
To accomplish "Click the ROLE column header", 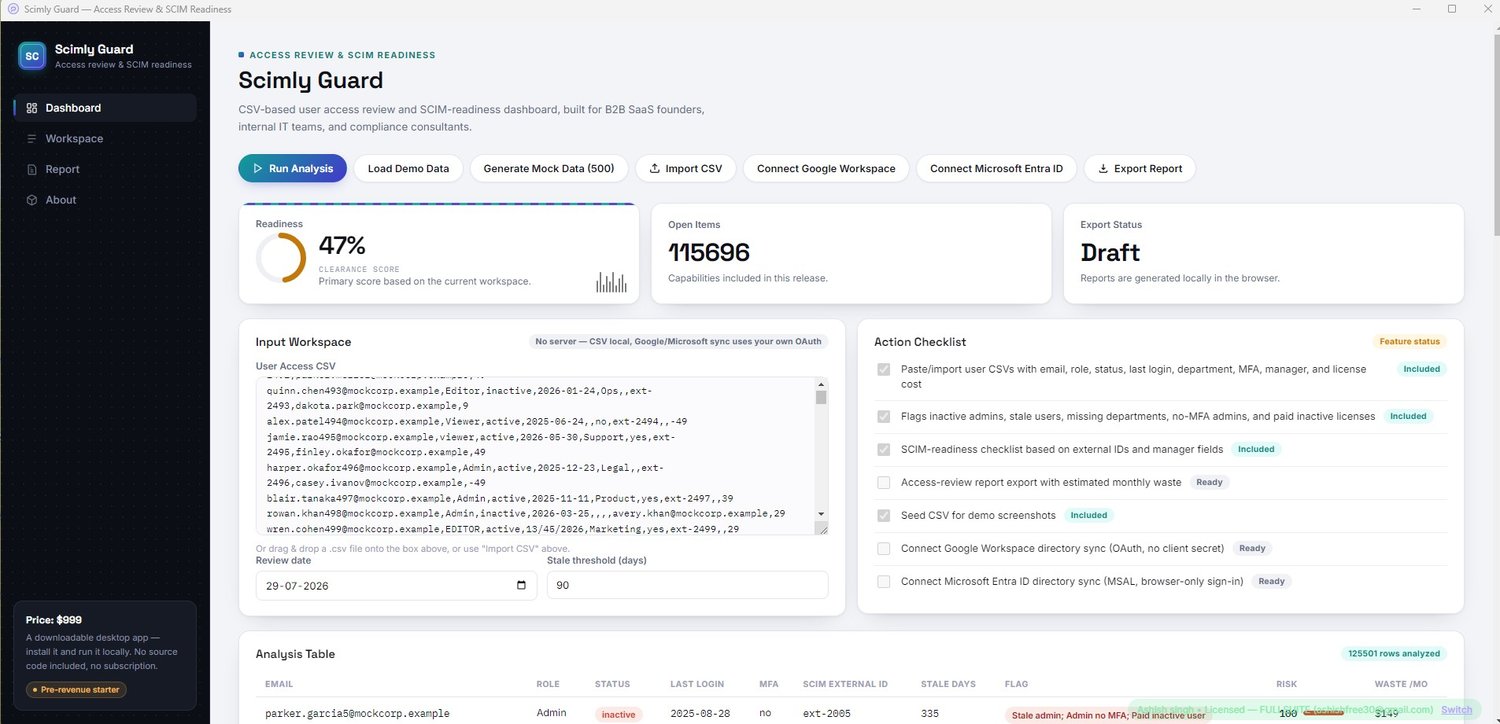I will 548,684.
